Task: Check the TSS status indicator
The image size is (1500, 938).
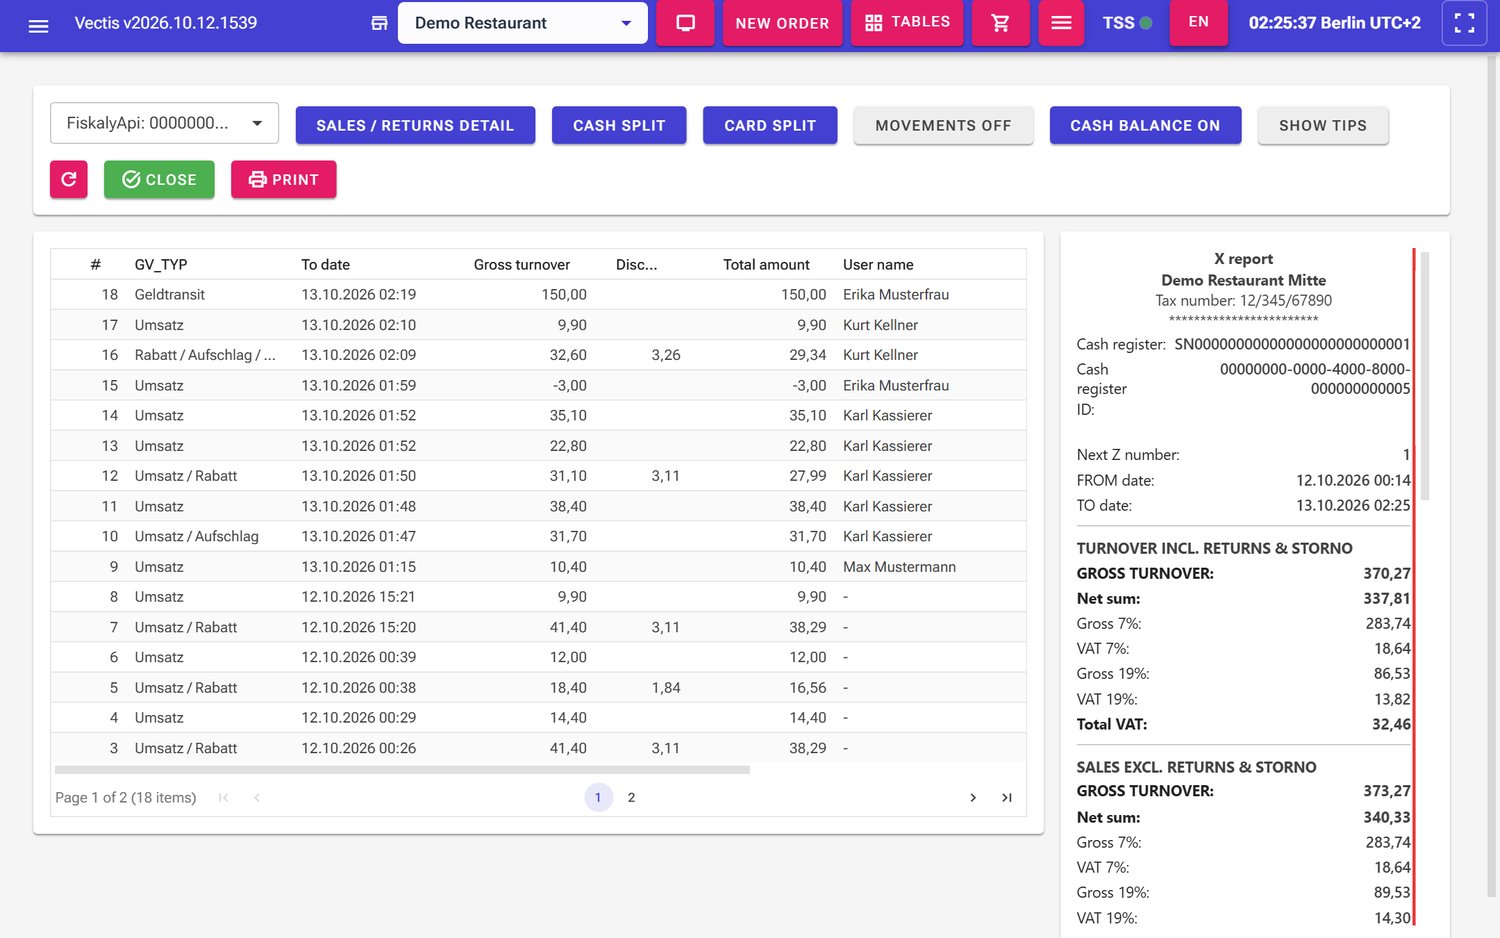Action: [1127, 23]
